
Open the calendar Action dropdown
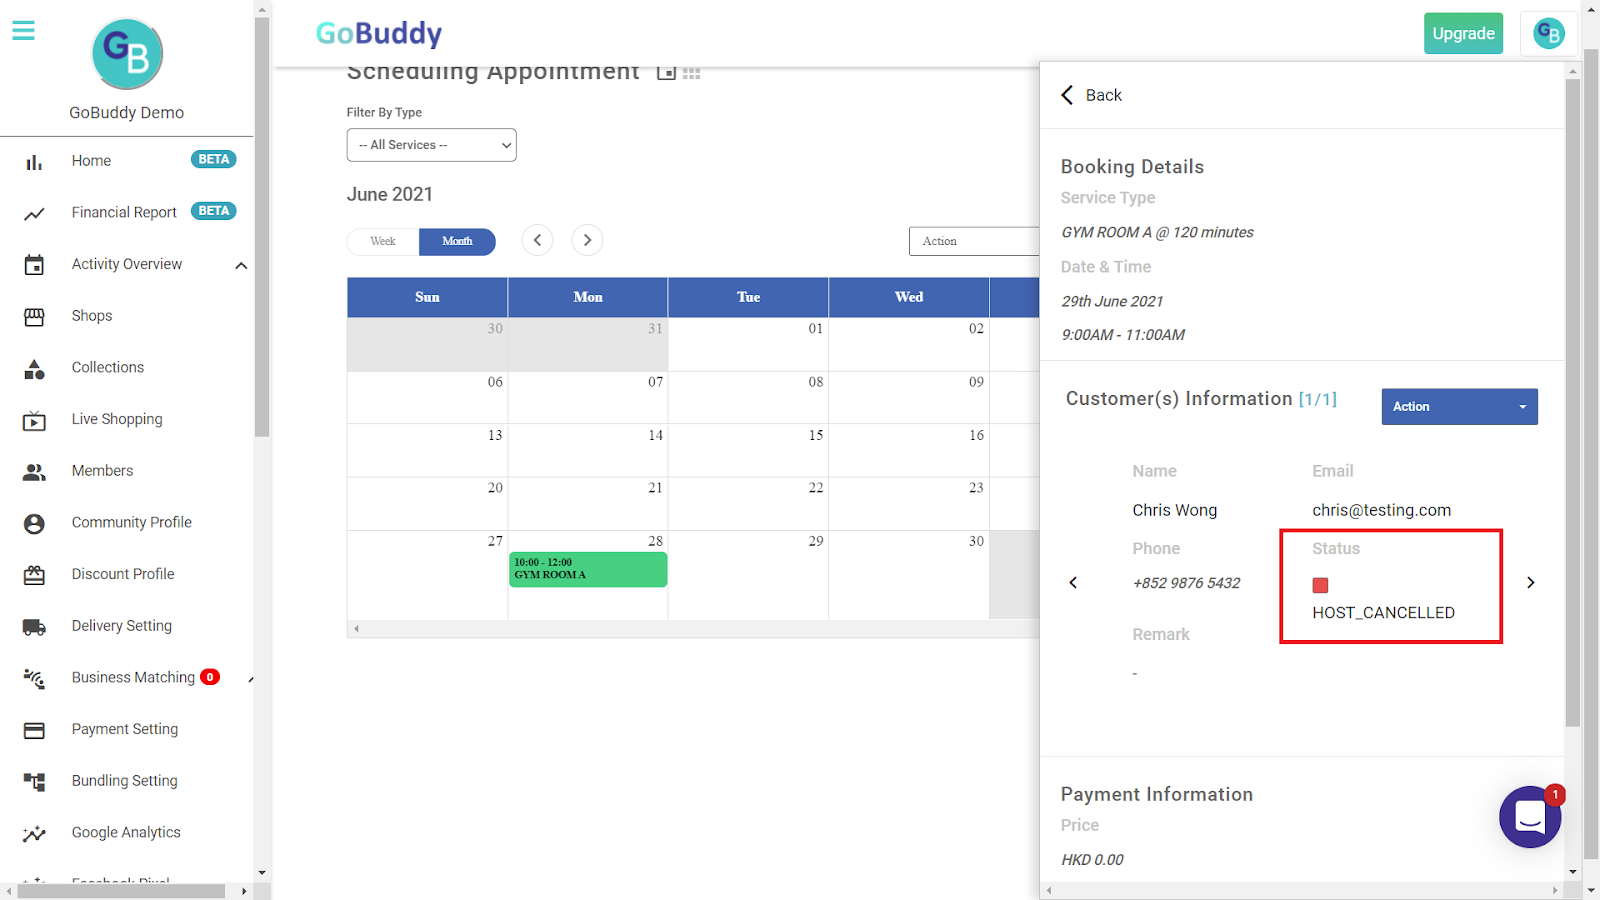click(x=974, y=241)
